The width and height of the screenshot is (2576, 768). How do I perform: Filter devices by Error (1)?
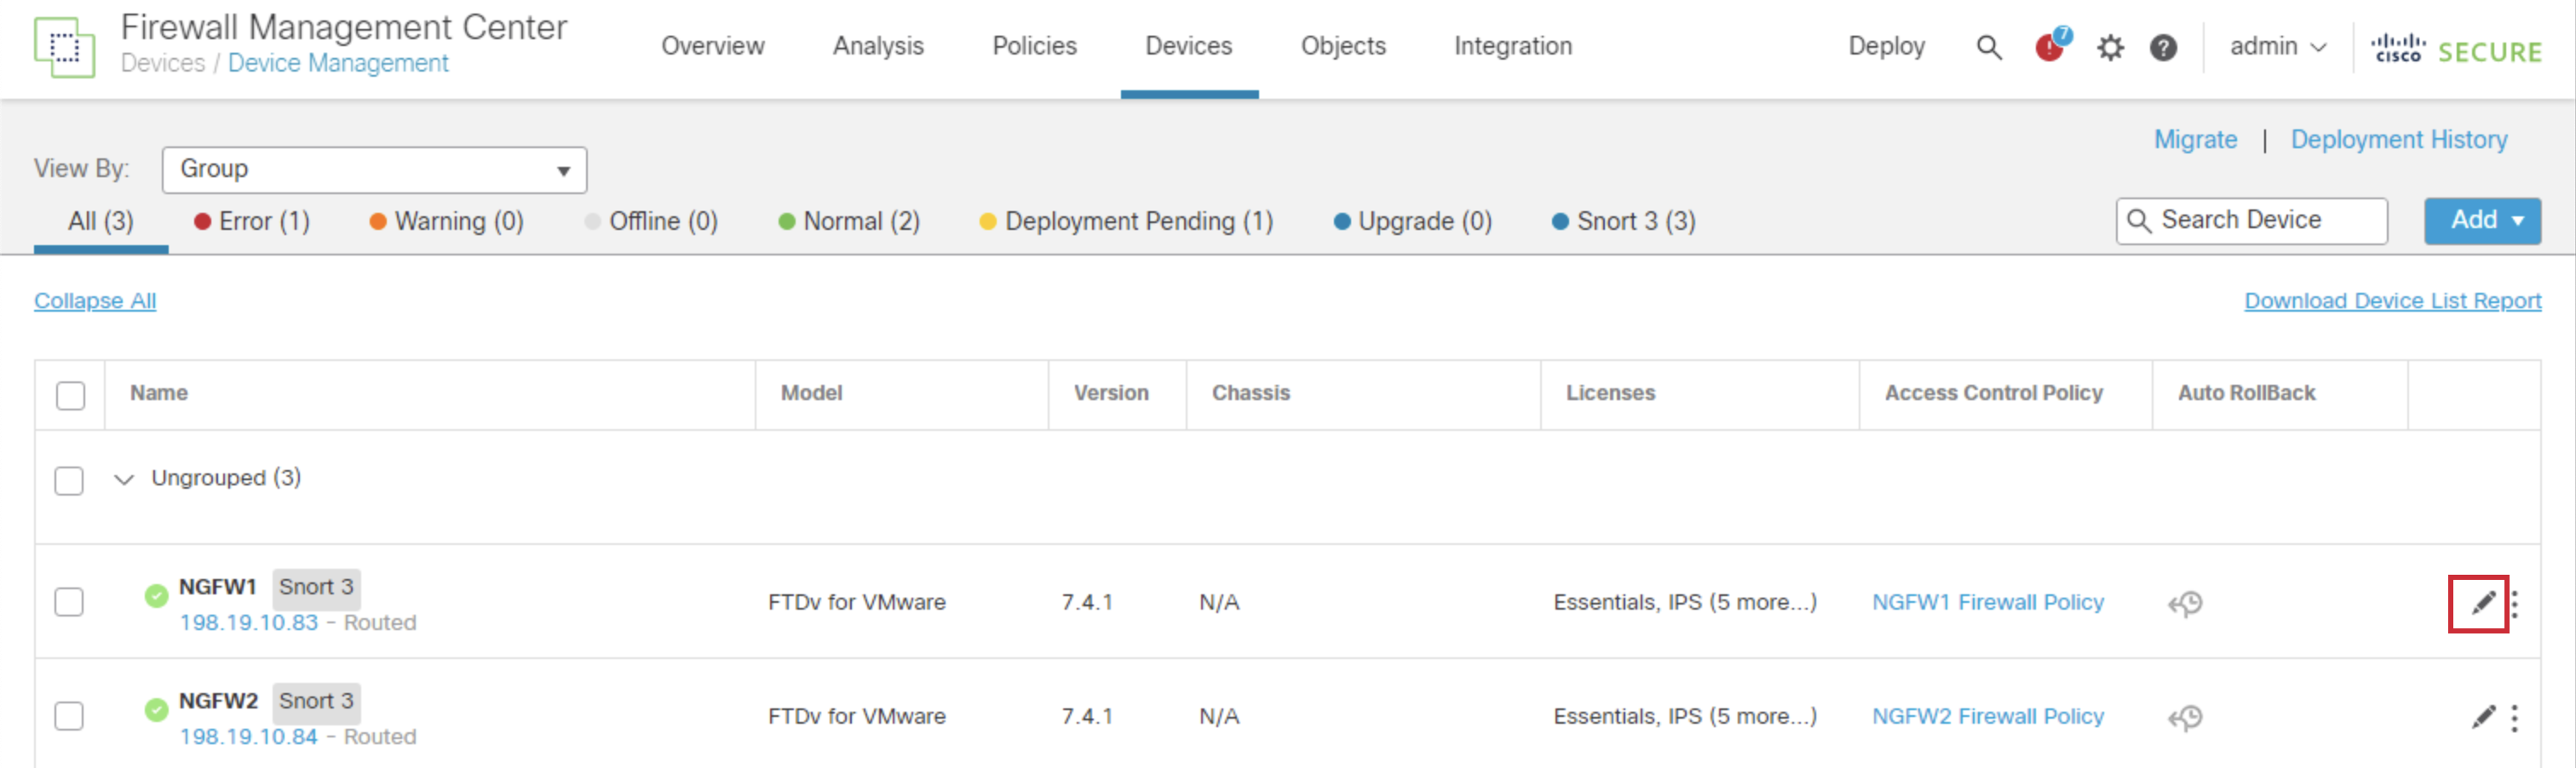coord(252,221)
